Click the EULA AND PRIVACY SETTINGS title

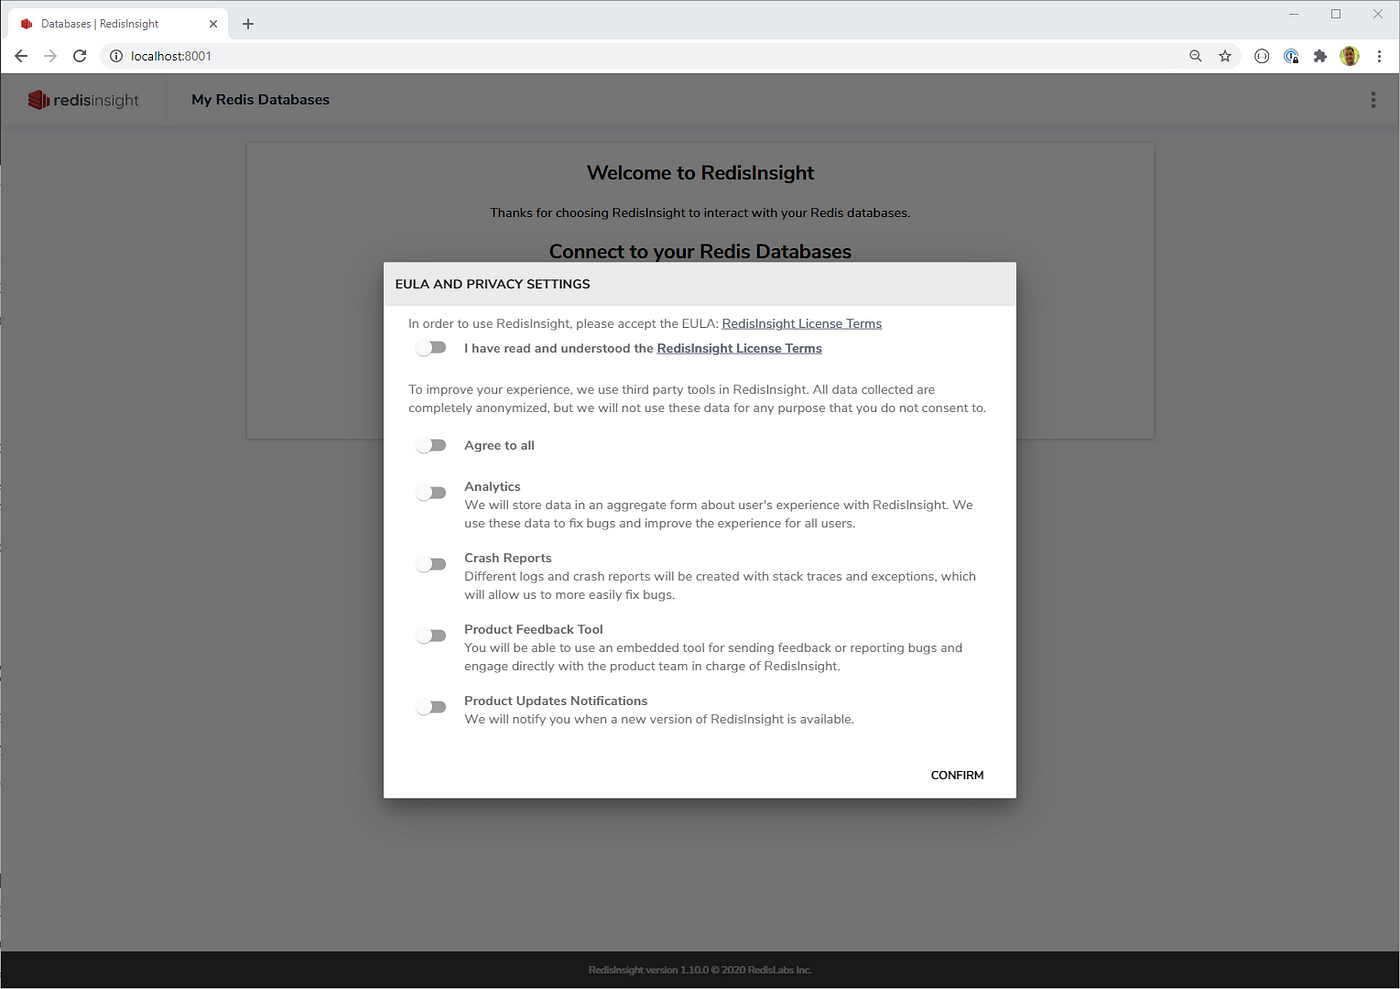493,284
